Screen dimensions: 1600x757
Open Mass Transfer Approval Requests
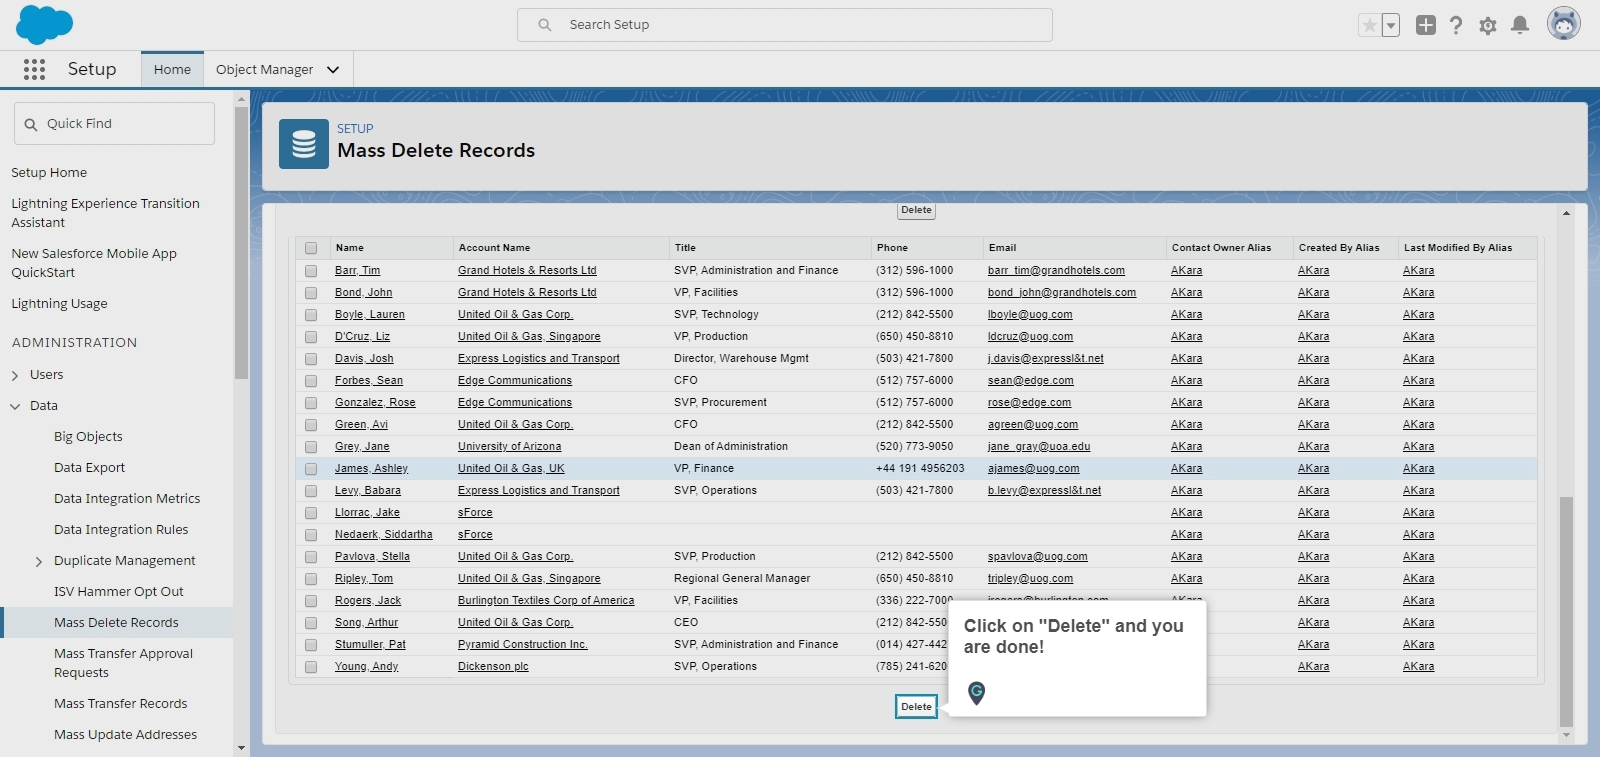[x=123, y=663]
